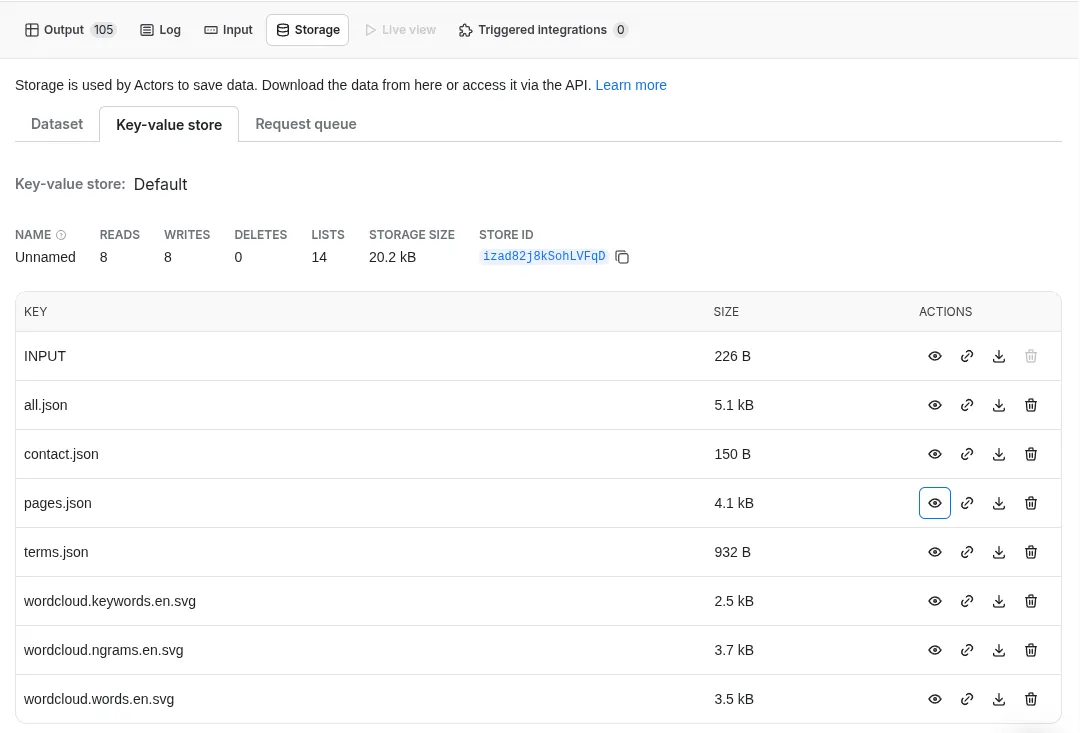1080x733 pixels.
Task: Switch to the Log tab
Action: click(x=160, y=30)
